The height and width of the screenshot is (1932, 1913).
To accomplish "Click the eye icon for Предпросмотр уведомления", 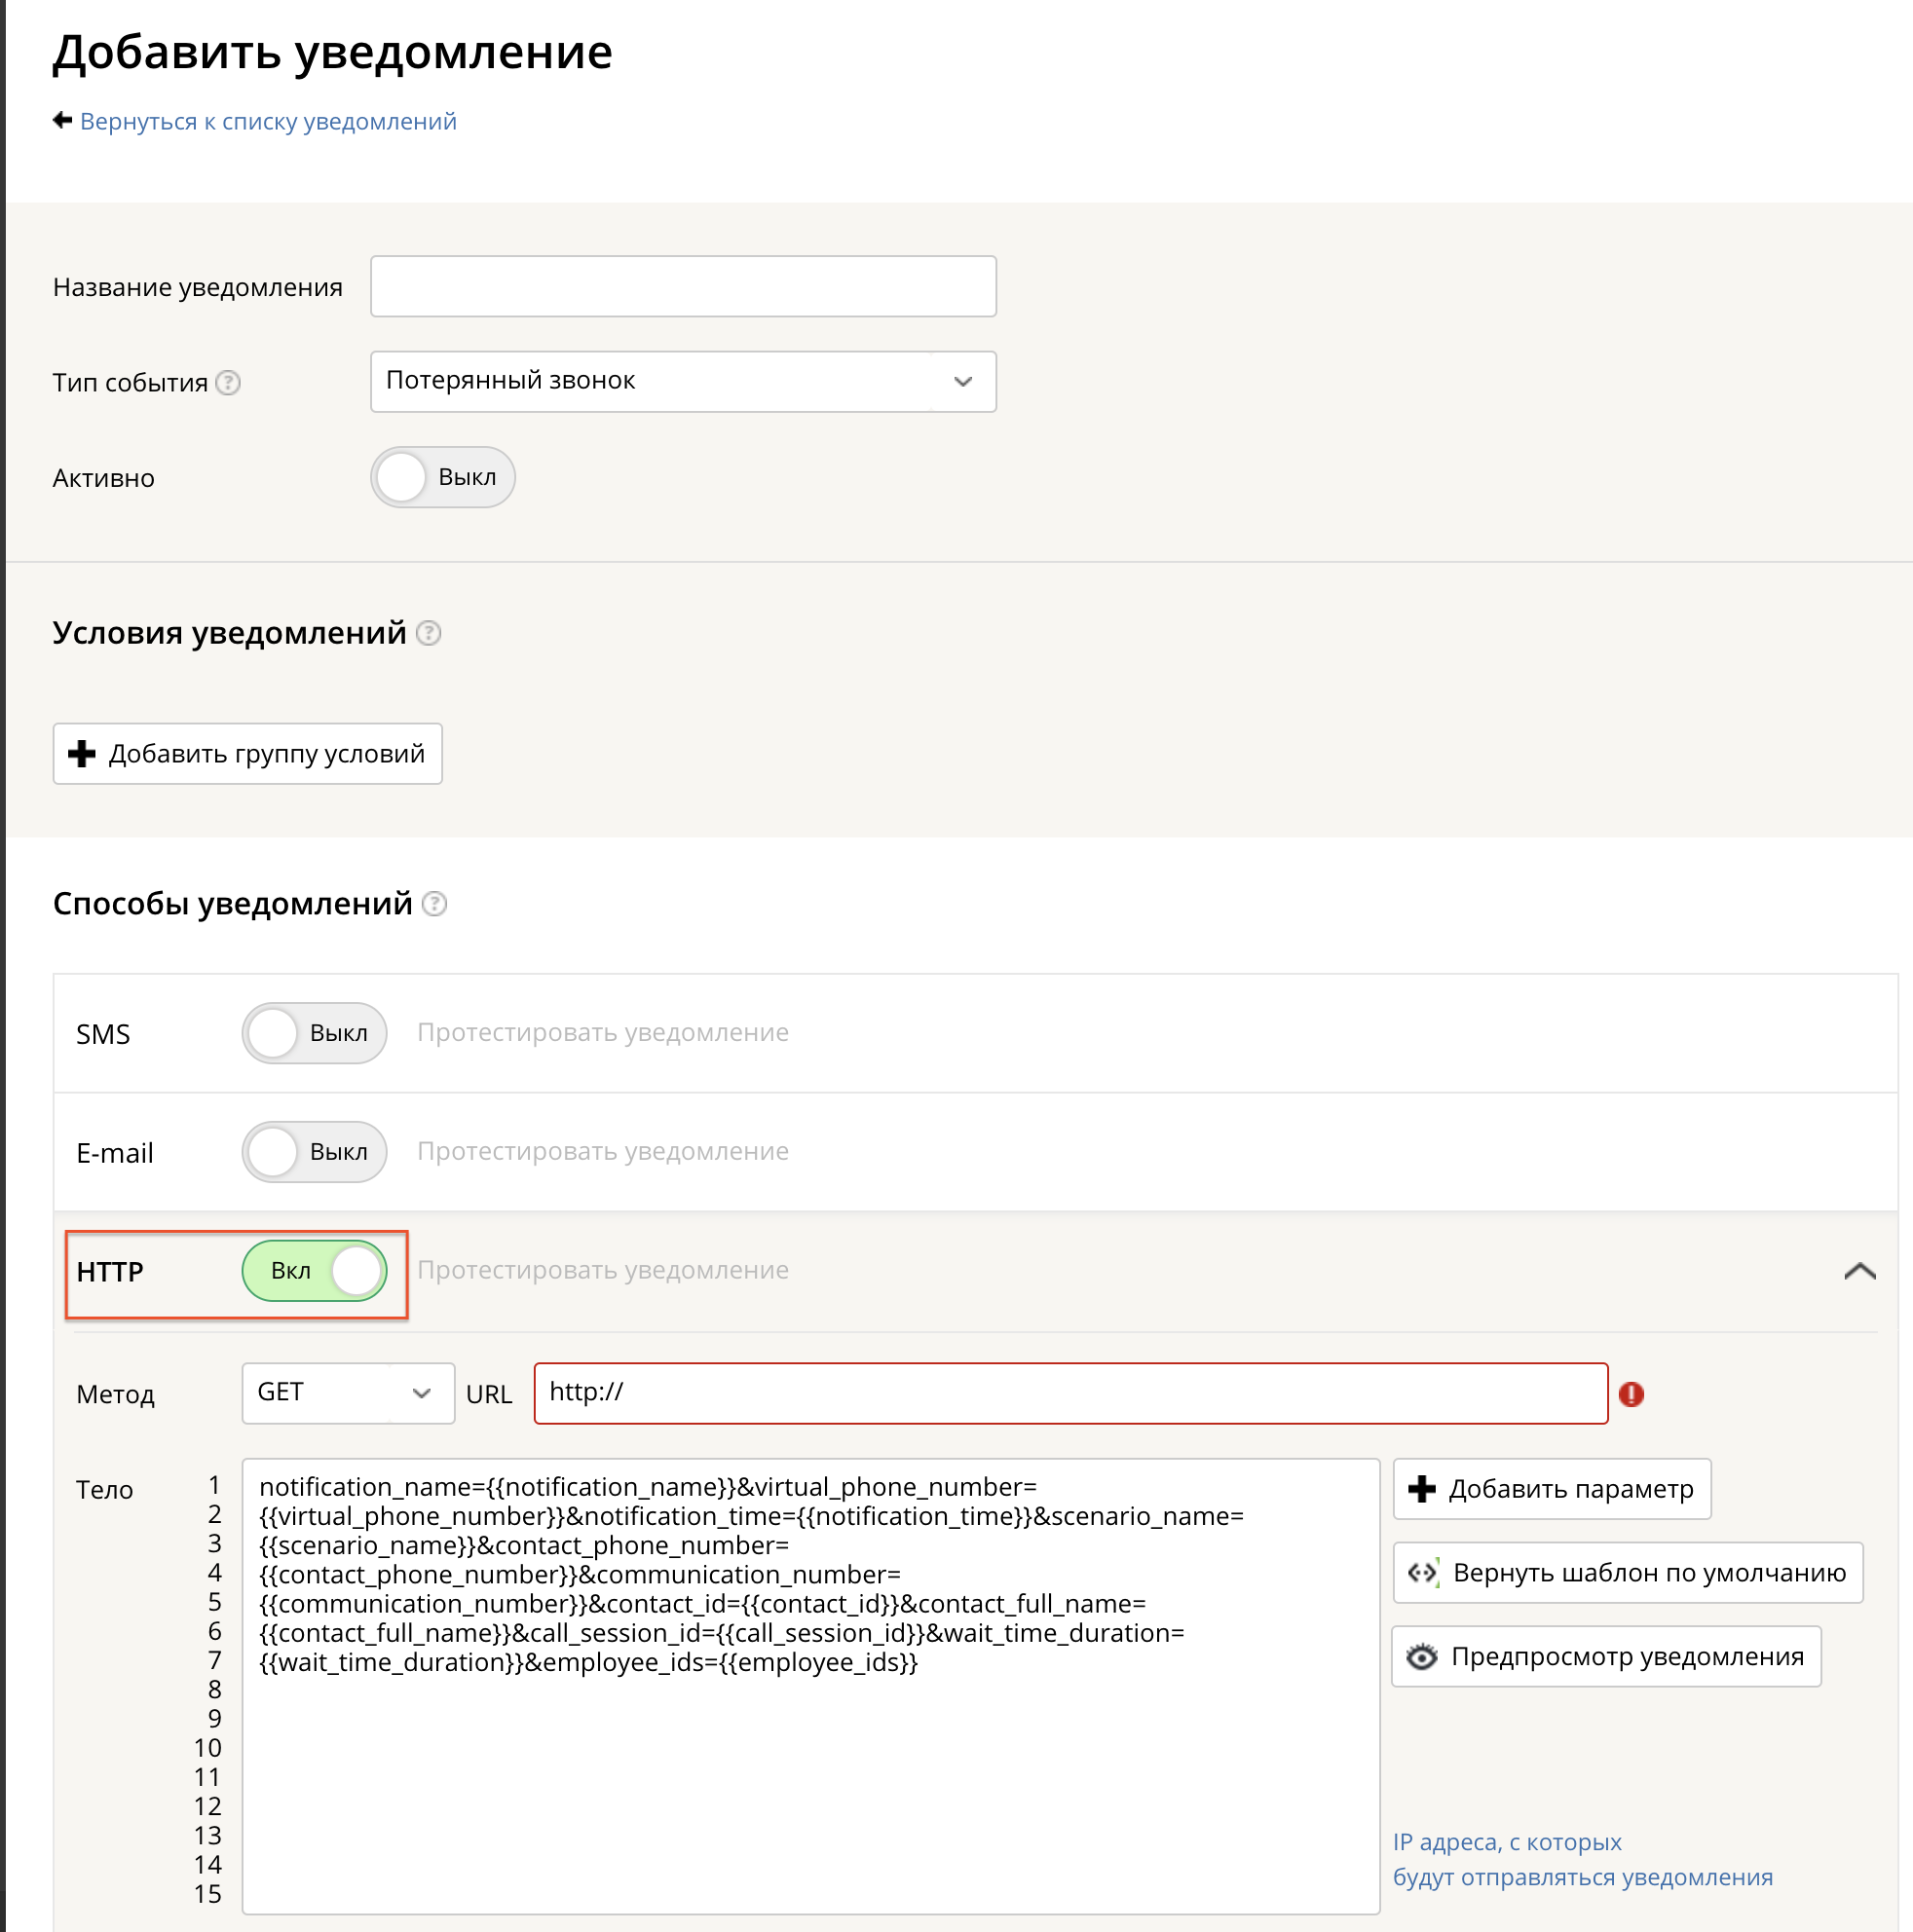I will pos(1421,1657).
